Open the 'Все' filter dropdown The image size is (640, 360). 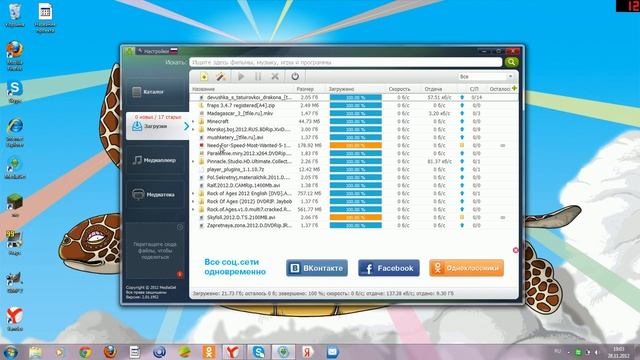tap(485, 76)
